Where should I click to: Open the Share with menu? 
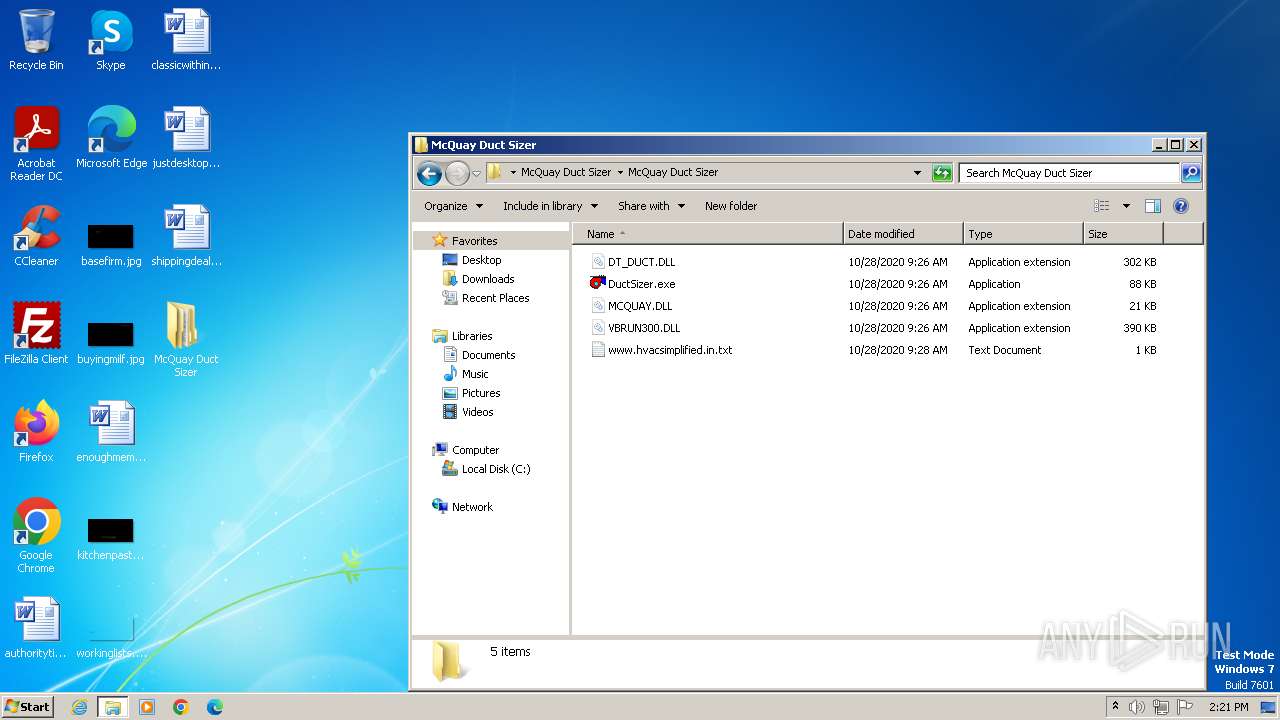651,206
